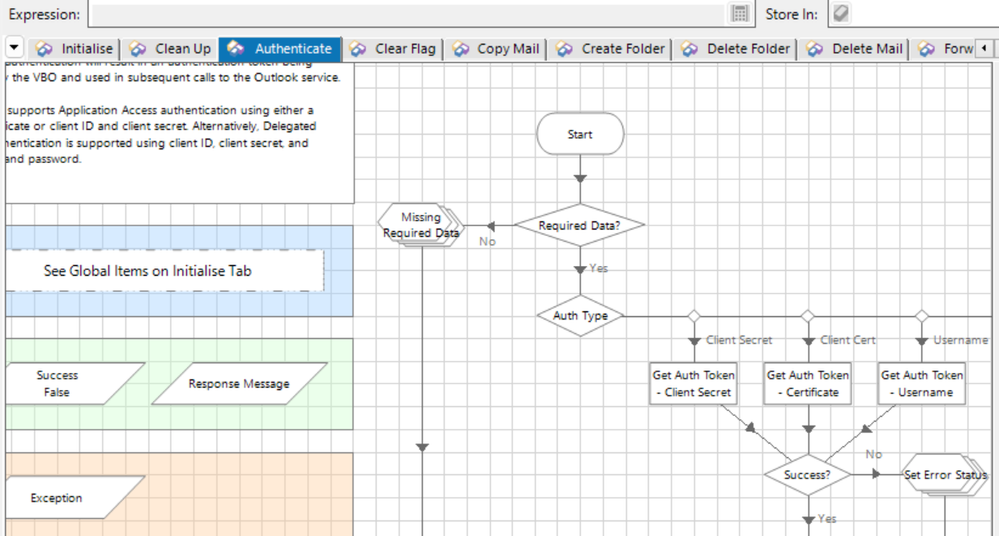Select Get Auth Token - Client Secret stage
The height and width of the screenshot is (536, 999).
coord(694,384)
